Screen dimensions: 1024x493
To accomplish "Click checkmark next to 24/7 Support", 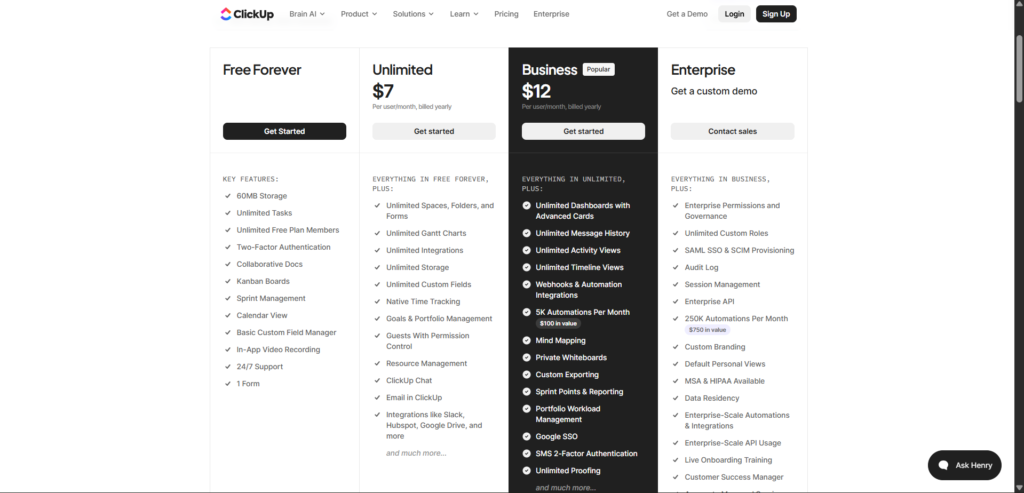I will pos(228,367).
